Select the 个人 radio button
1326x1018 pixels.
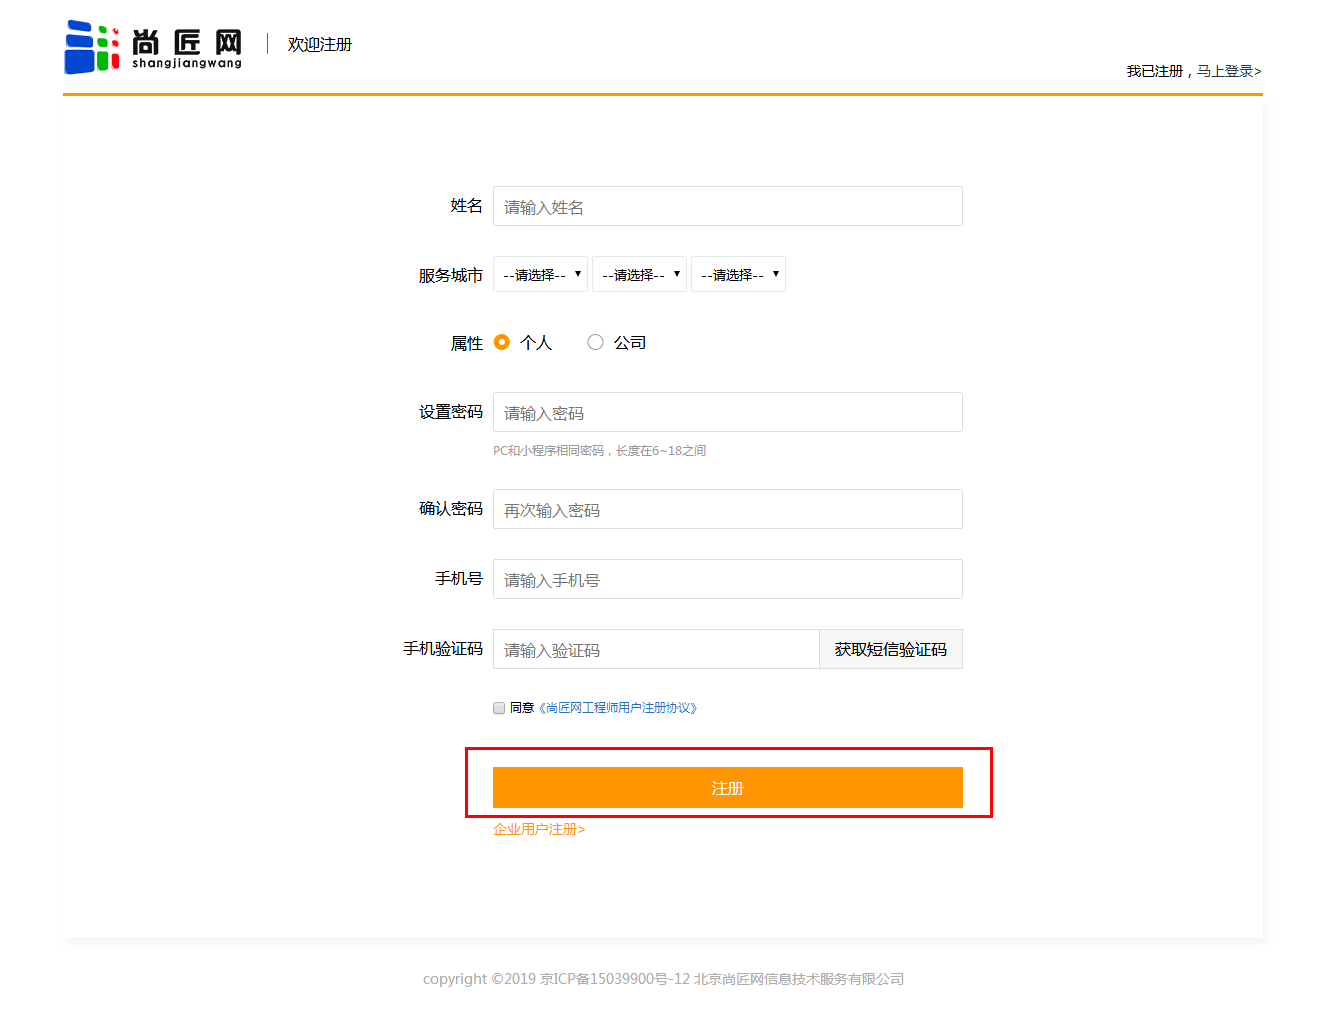502,342
